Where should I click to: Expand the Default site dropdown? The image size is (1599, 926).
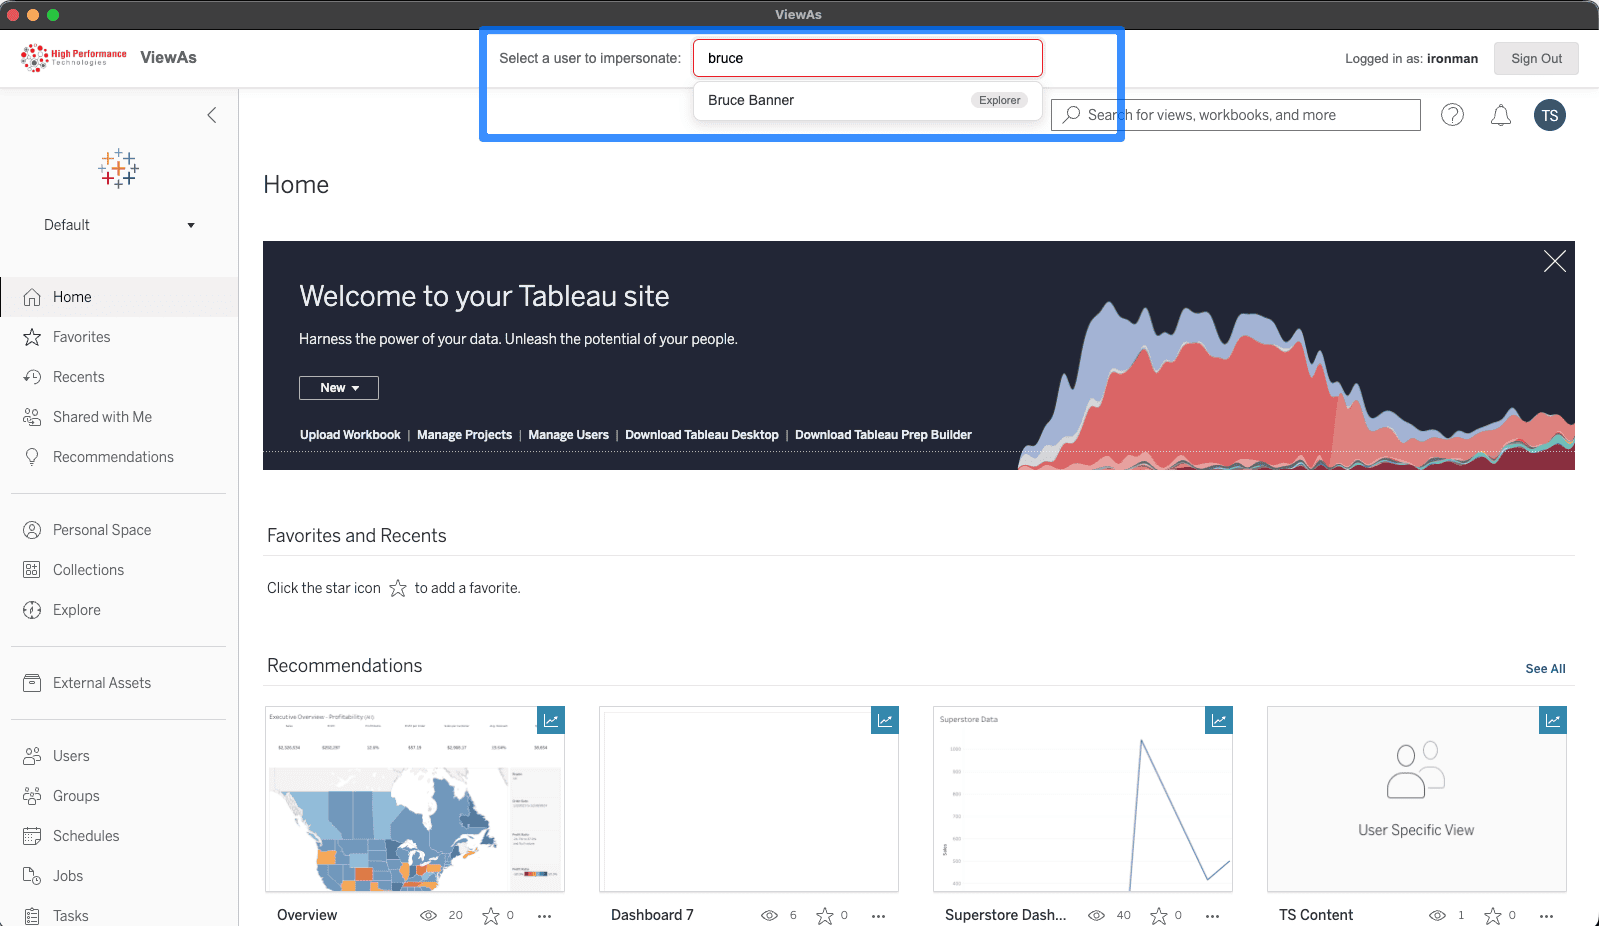click(118, 225)
